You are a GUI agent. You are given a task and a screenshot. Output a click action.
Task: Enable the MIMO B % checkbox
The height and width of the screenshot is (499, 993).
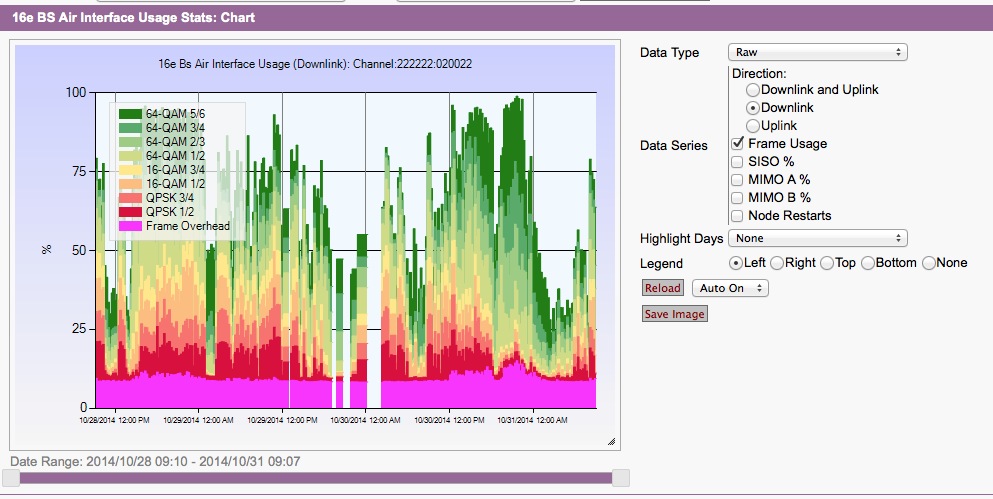[x=737, y=198]
